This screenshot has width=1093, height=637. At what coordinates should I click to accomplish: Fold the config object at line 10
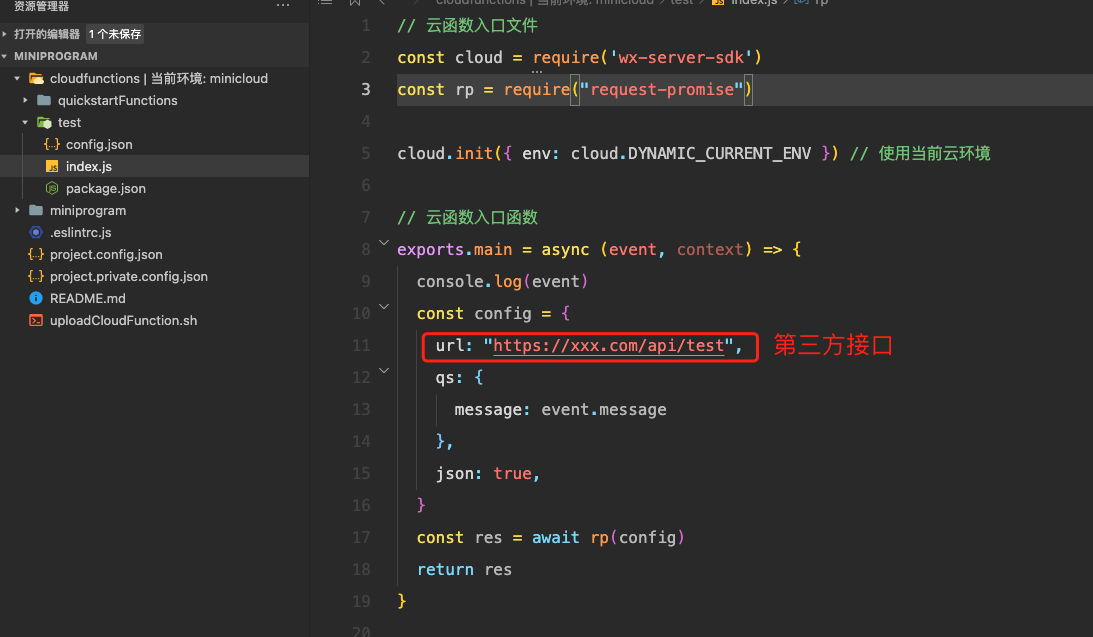[x=384, y=307]
